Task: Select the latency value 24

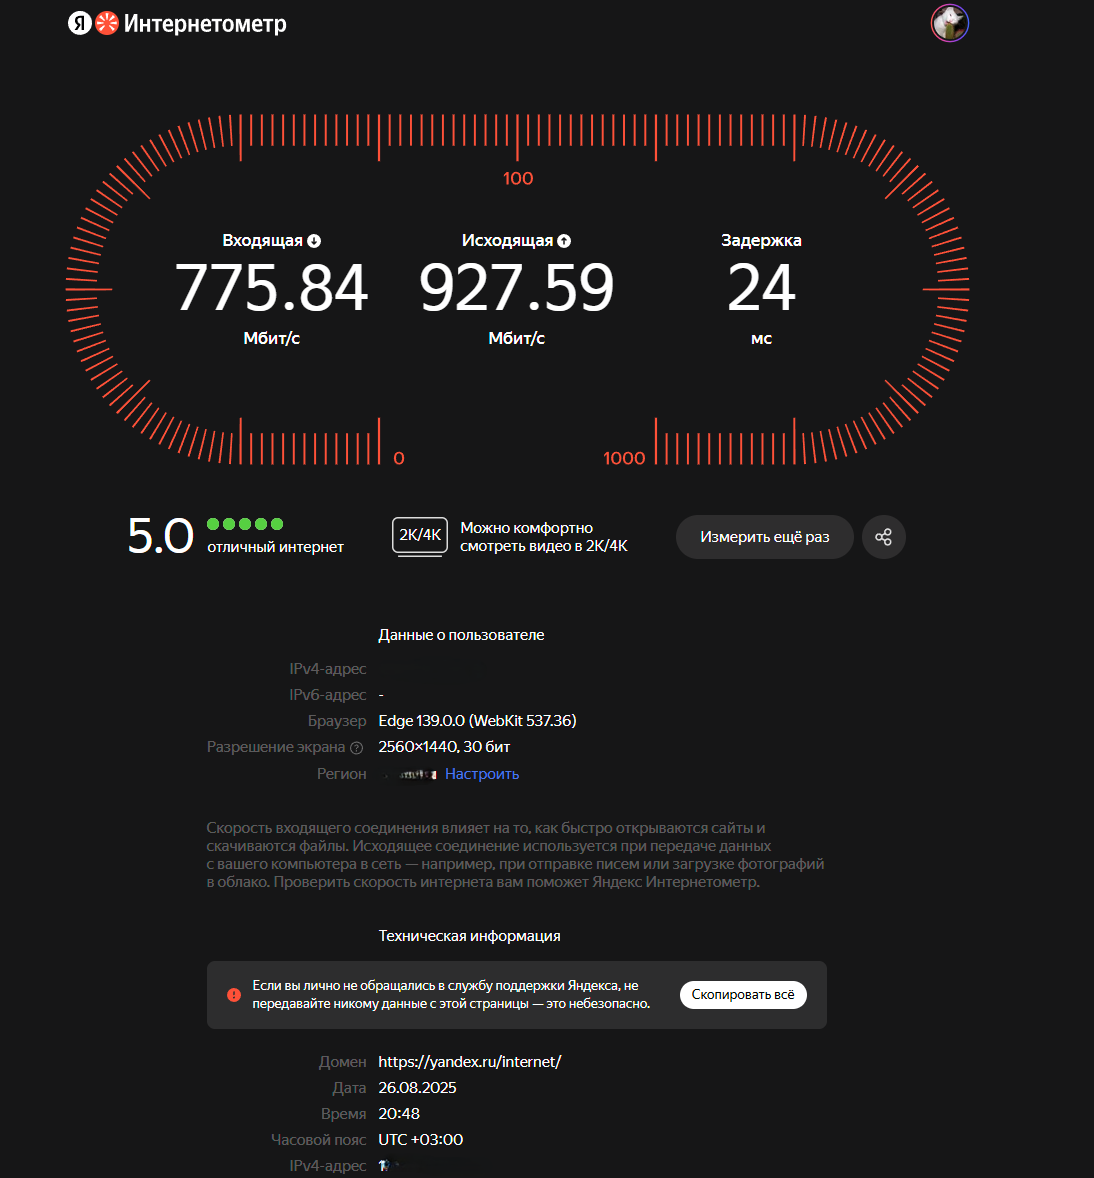Action: pyautogui.click(x=761, y=287)
